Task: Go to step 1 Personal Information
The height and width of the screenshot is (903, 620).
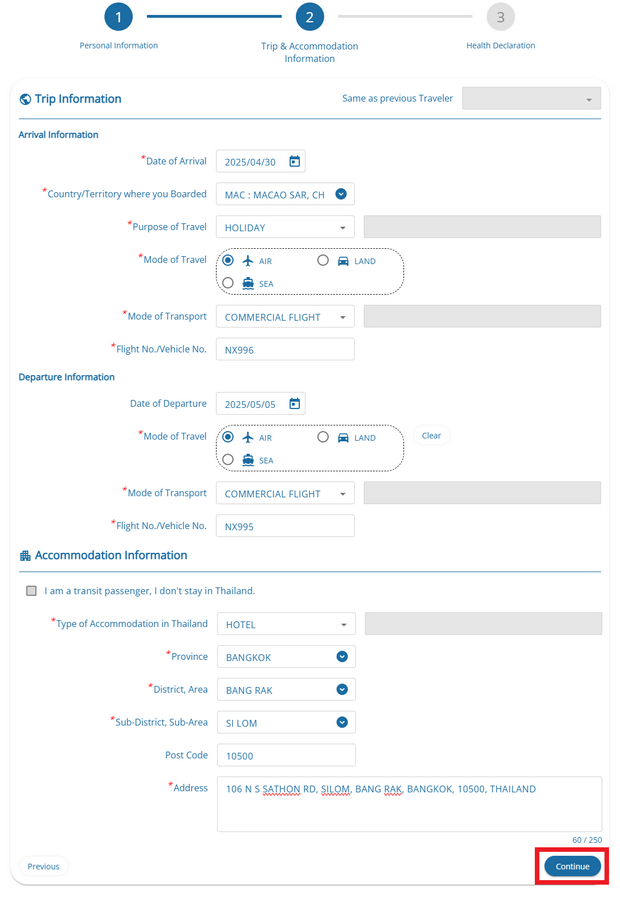Action: click(x=118, y=17)
